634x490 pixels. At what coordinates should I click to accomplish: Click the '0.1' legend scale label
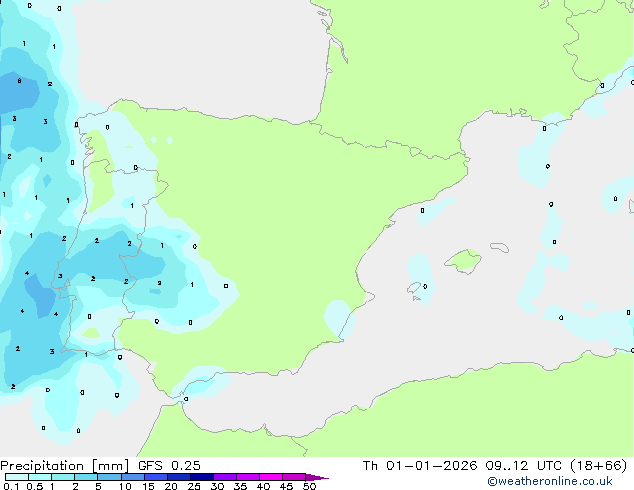12,486
